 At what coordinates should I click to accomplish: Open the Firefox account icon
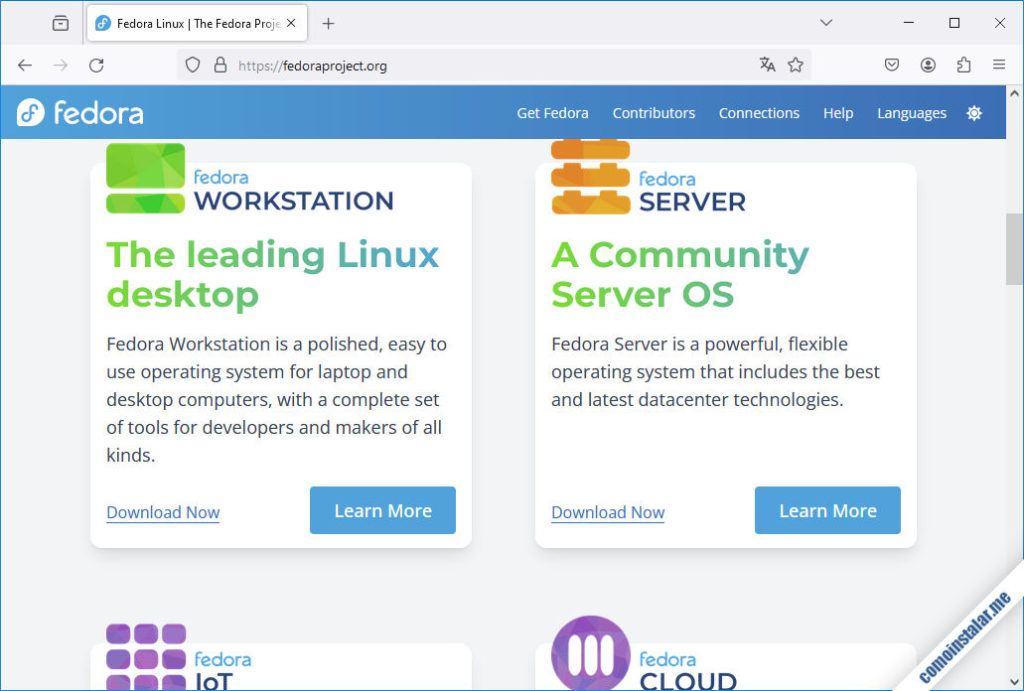(928, 65)
